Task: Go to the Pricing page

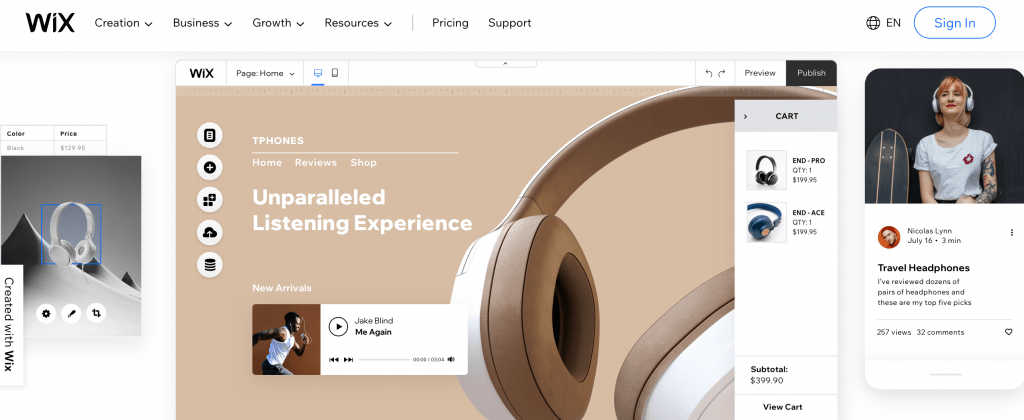Action: coord(450,23)
